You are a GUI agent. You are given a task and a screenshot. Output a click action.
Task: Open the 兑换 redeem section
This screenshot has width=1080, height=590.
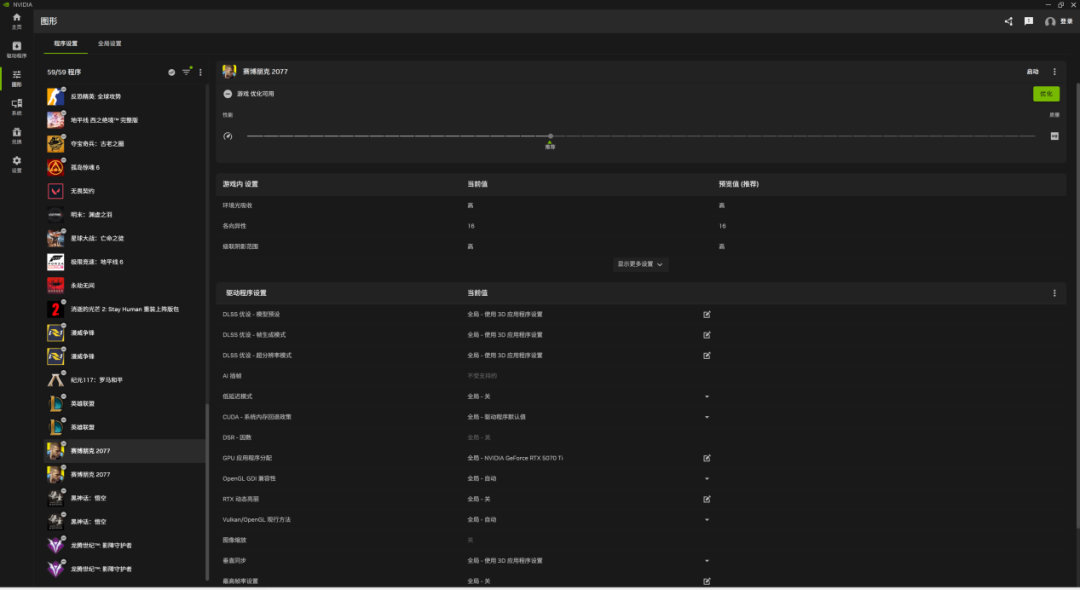(17, 136)
